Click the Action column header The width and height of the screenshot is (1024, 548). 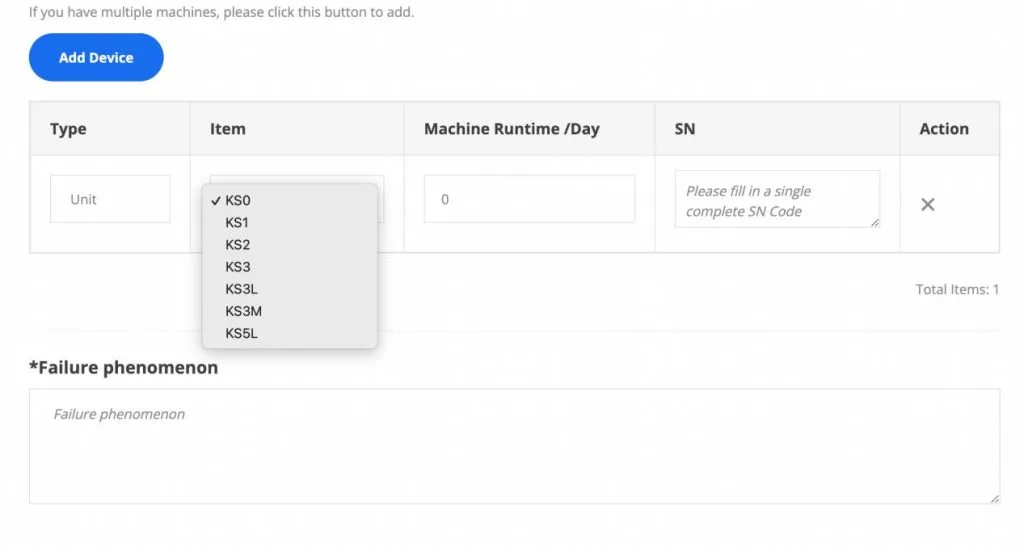944,129
